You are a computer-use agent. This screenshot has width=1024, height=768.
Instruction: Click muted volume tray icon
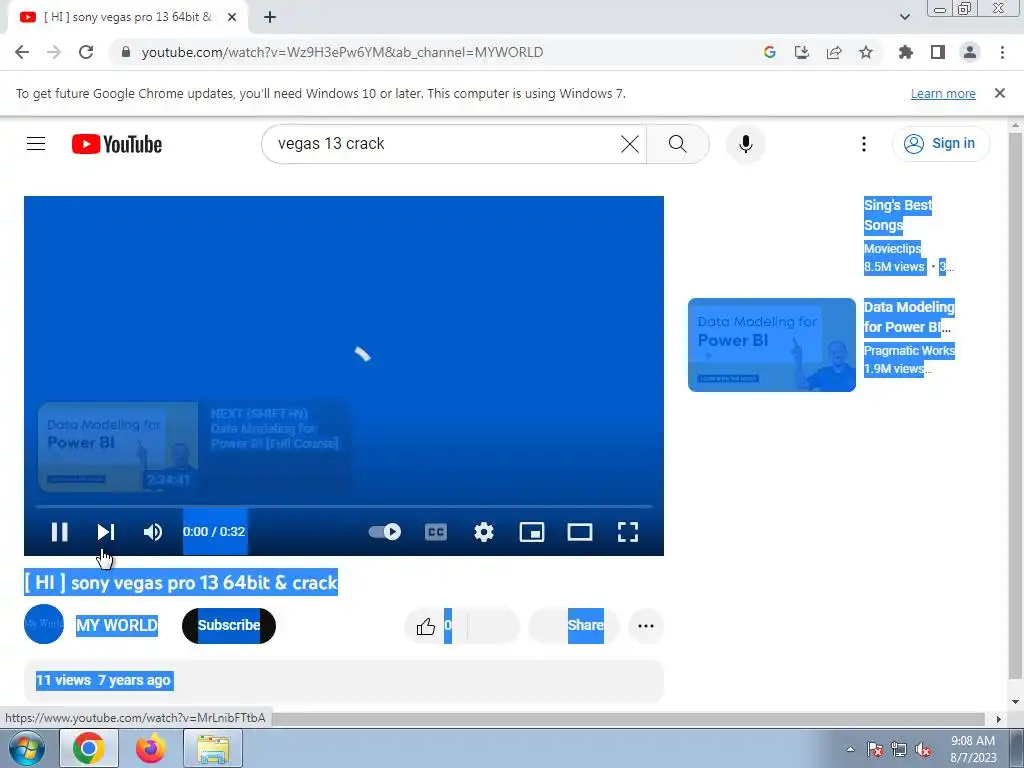point(923,749)
